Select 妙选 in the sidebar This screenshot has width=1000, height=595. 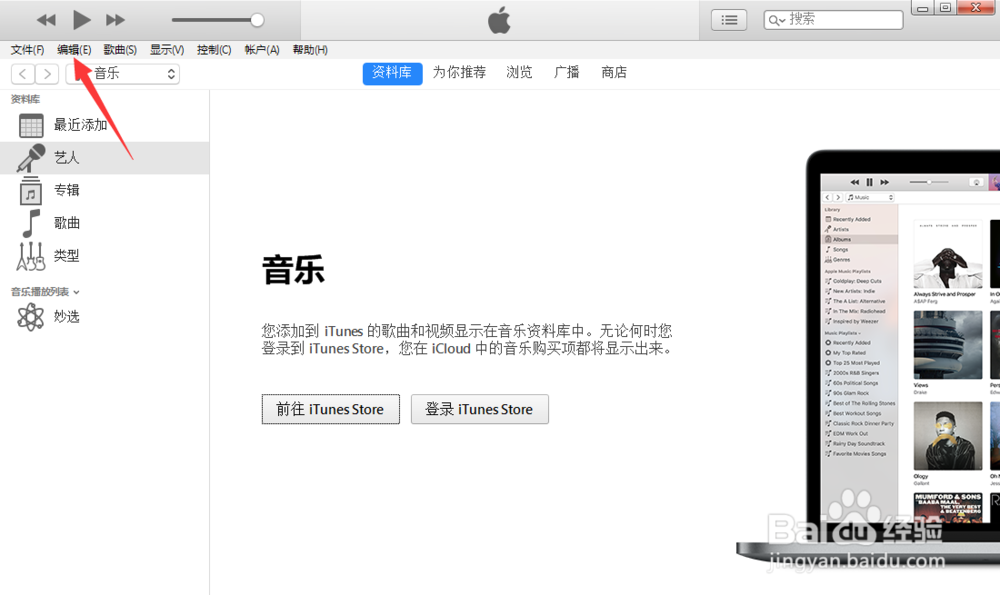[105, 317]
